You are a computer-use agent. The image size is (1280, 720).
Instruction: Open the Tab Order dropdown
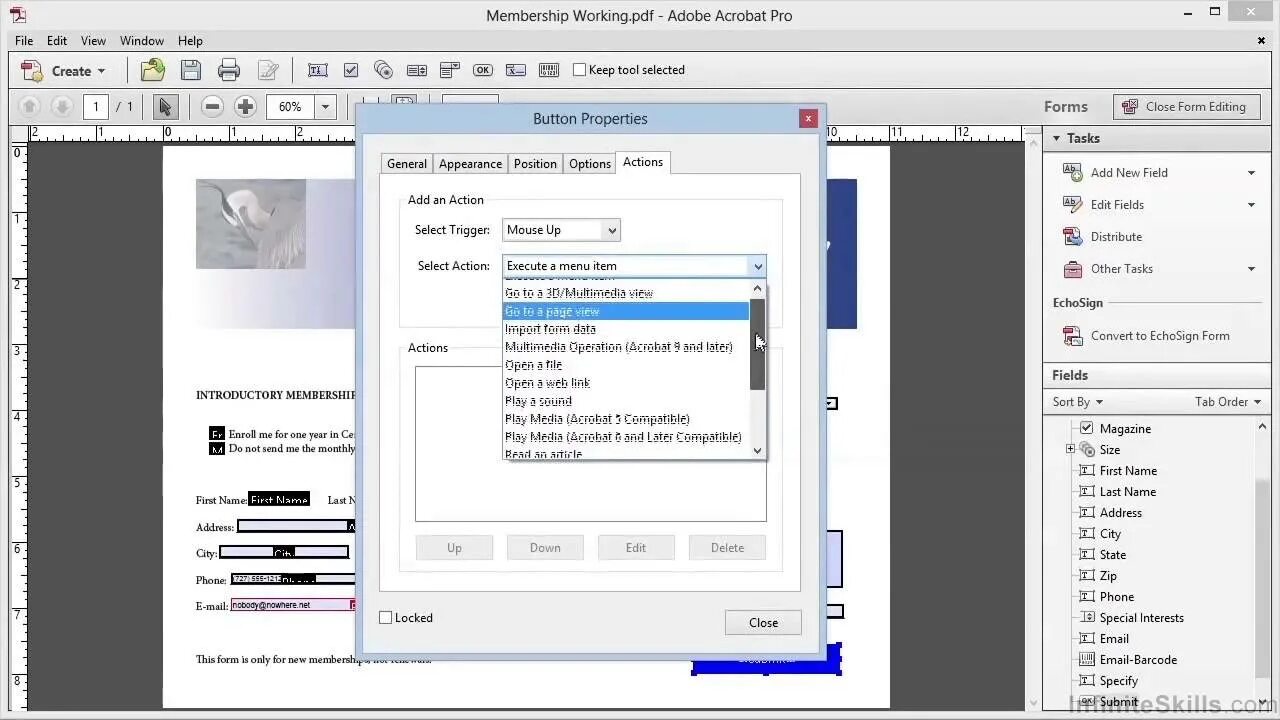tap(1229, 402)
